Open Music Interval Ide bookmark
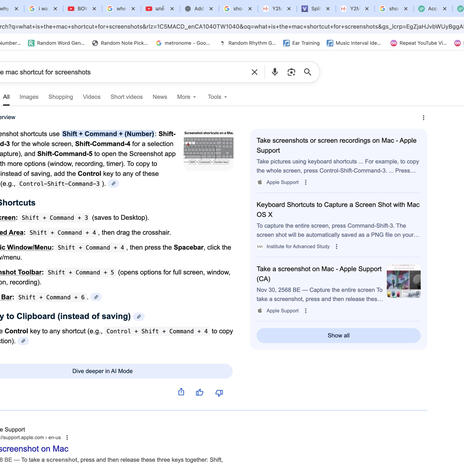Screen dimensions: 464x464 pos(354,43)
